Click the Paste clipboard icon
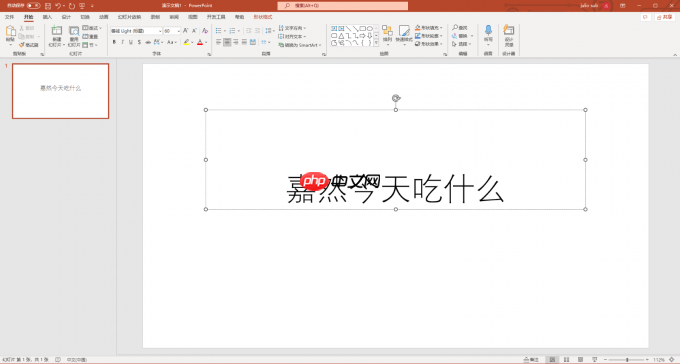Viewport: 680px width, 364px height. coord(10,31)
